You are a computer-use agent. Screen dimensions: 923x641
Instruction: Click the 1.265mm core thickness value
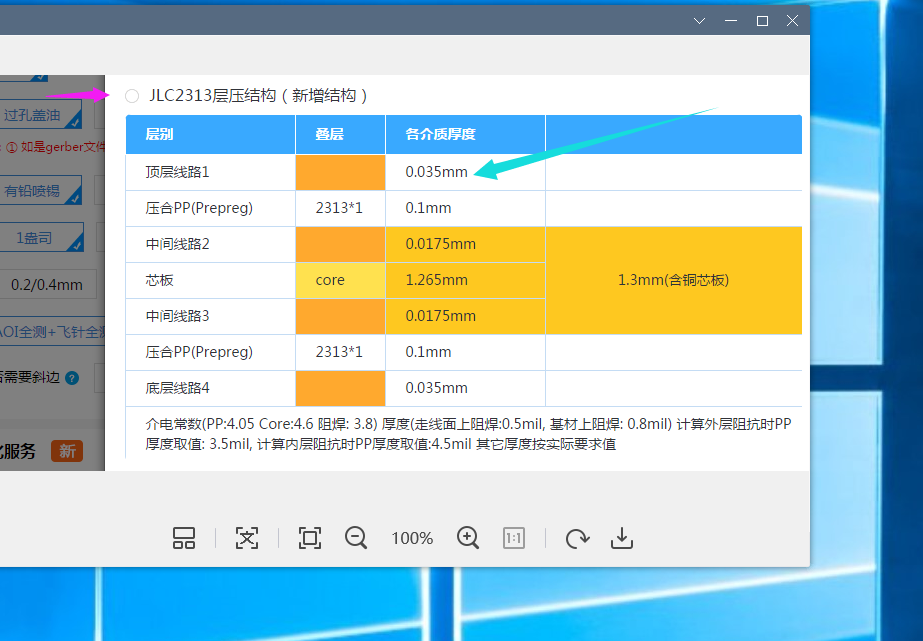(436, 280)
